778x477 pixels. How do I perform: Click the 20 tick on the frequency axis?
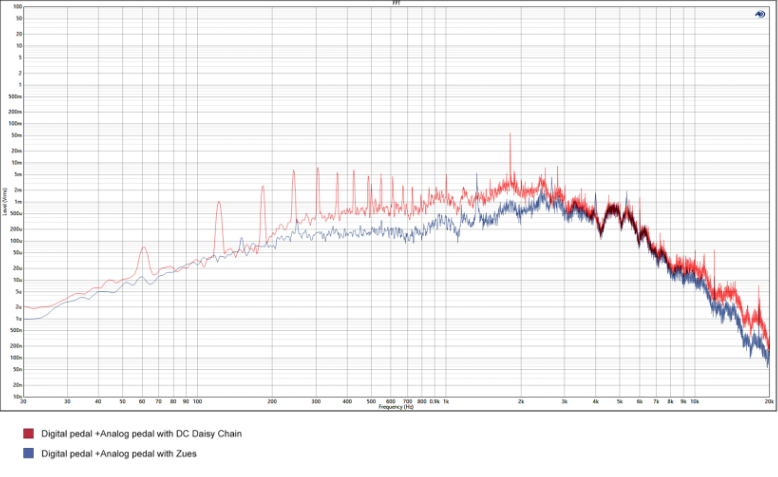(x=23, y=401)
